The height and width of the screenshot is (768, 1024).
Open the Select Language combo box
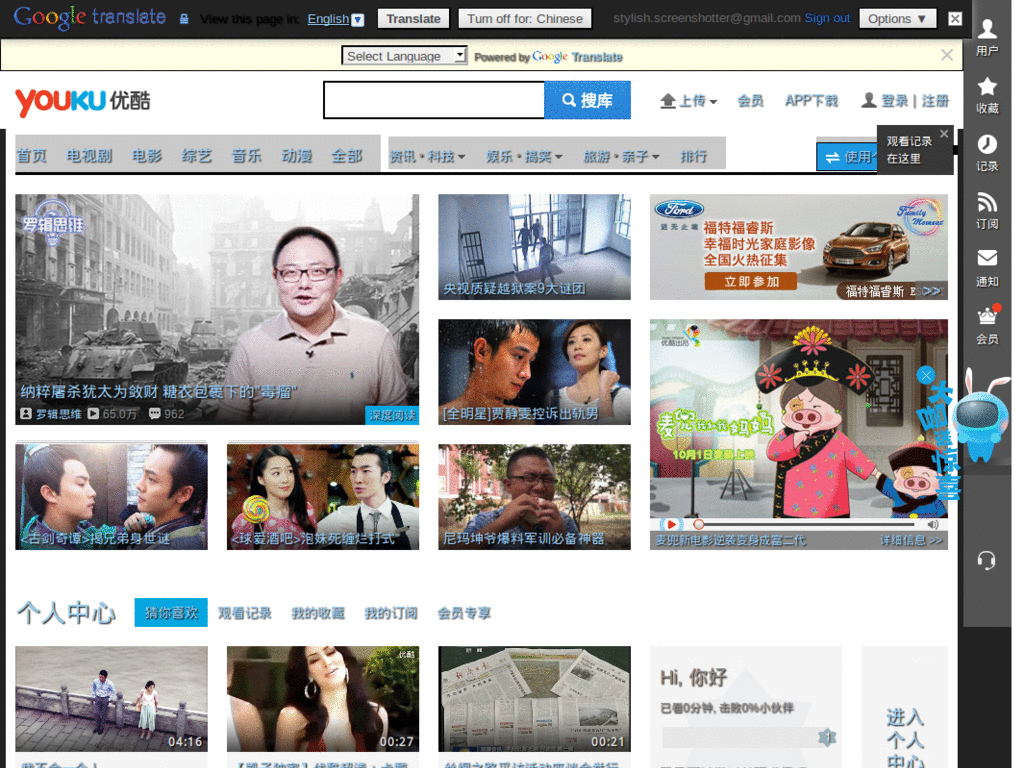[404, 56]
